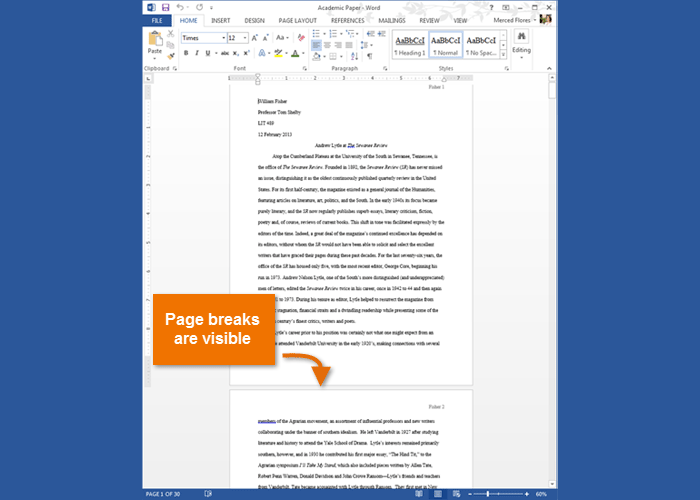Image resolution: width=700 pixels, height=500 pixels.
Task: Open the Editing group dropdown
Action: tap(521, 45)
